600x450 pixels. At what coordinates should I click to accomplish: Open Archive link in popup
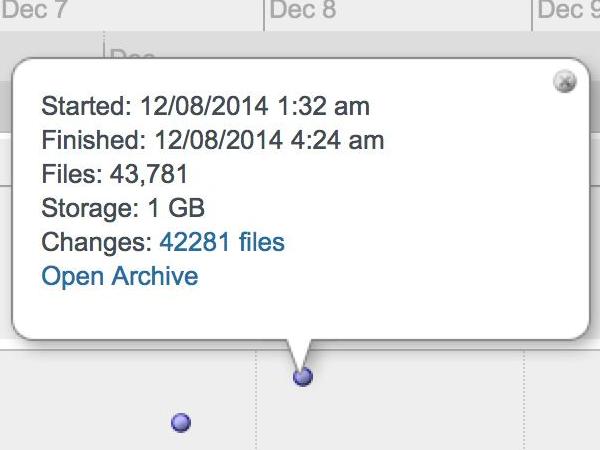(120, 276)
